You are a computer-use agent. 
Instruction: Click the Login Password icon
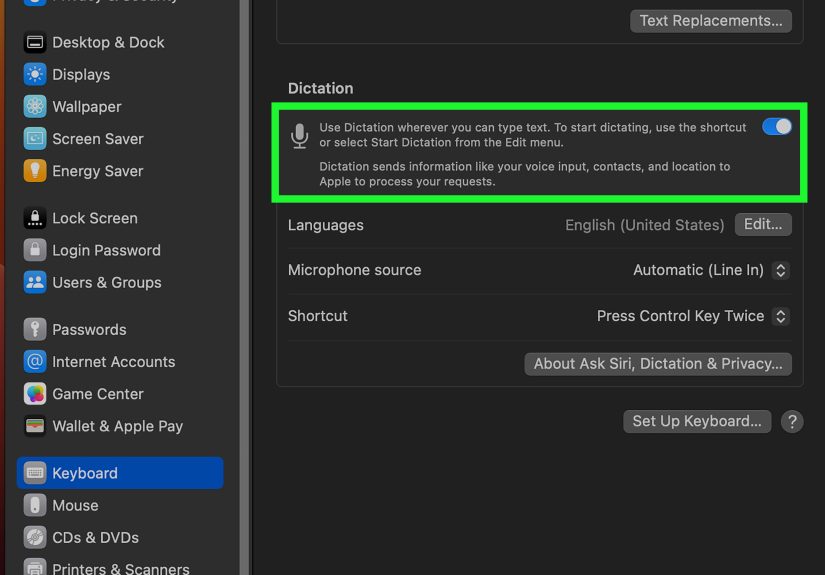tap(35, 250)
